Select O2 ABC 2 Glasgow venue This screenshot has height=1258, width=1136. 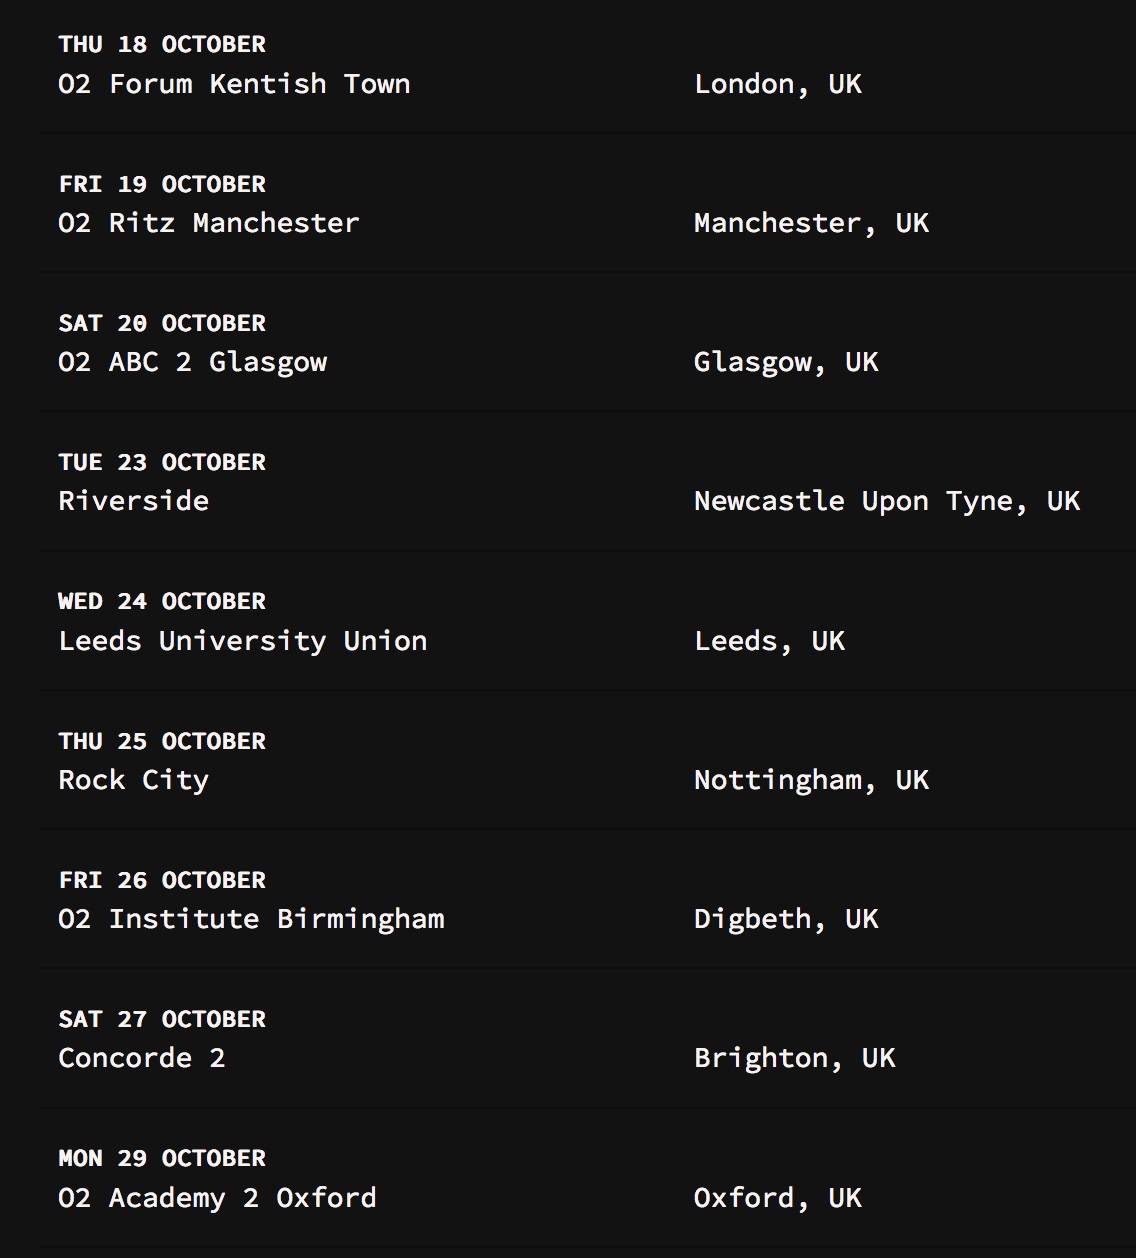pos(193,362)
